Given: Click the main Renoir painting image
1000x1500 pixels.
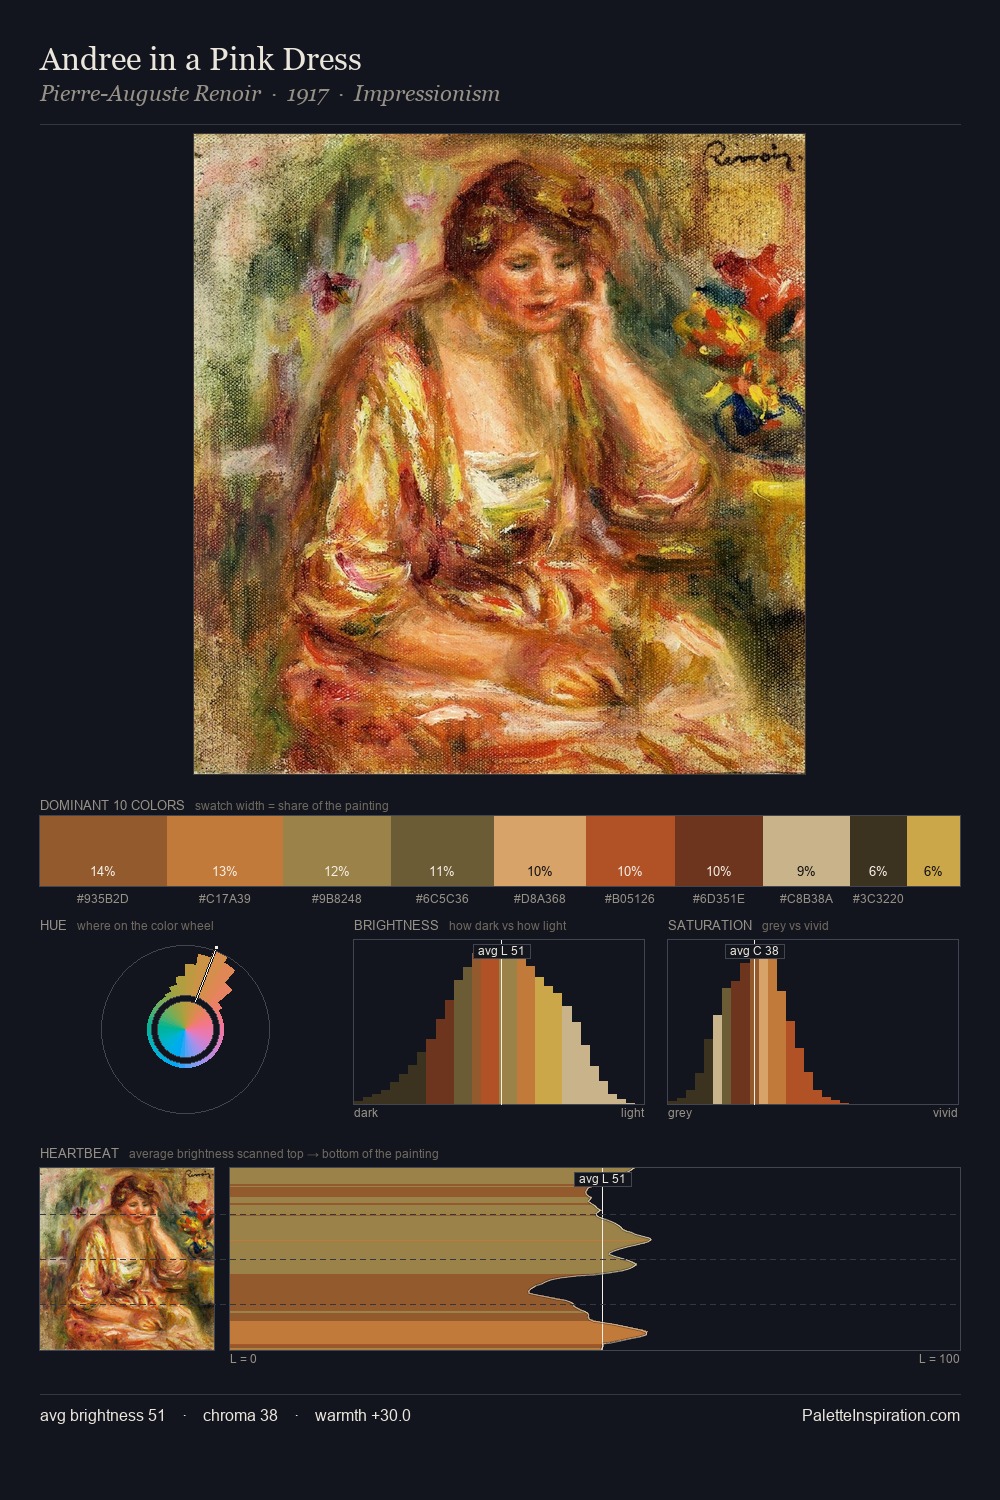Looking at the screenshot, I should point(499,454).
